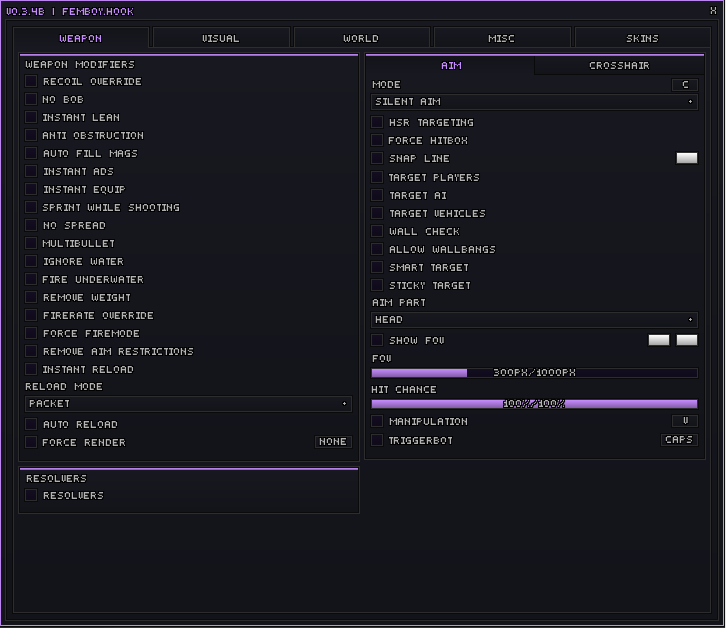Enable Remove Aim Restrictions
This screenshot has width=726, height=628.
[31, 351]
